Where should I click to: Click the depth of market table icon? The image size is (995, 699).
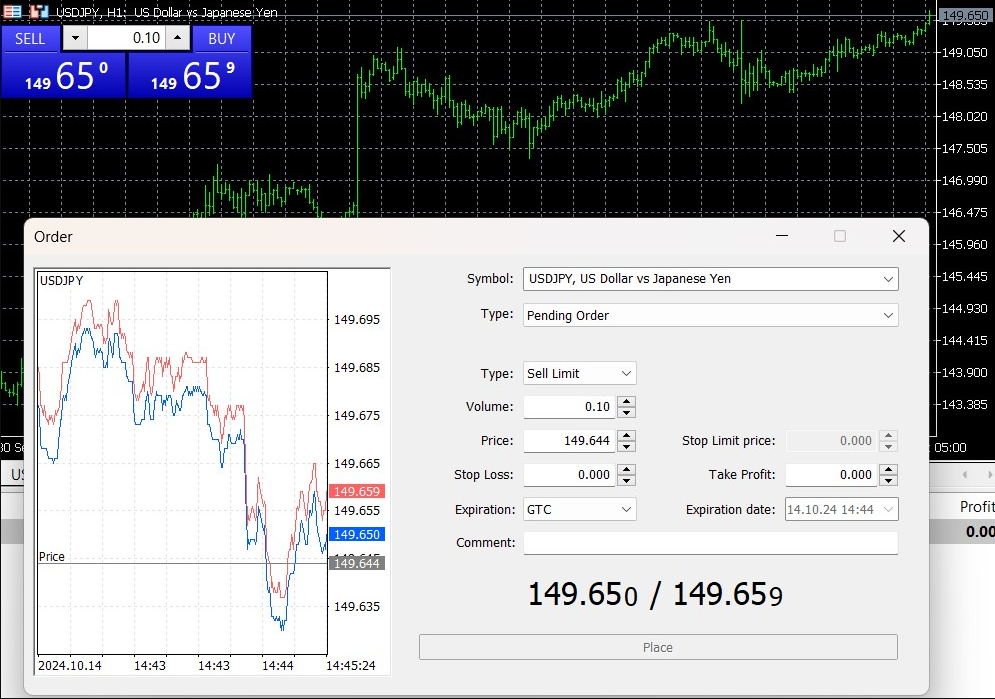click(12, 11)
